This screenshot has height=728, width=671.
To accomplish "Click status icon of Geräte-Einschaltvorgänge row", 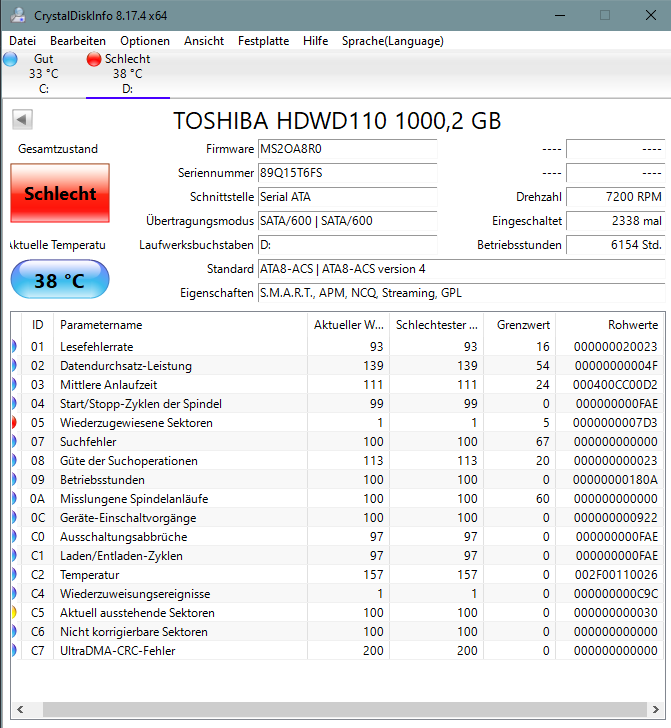I will [14, 518].
